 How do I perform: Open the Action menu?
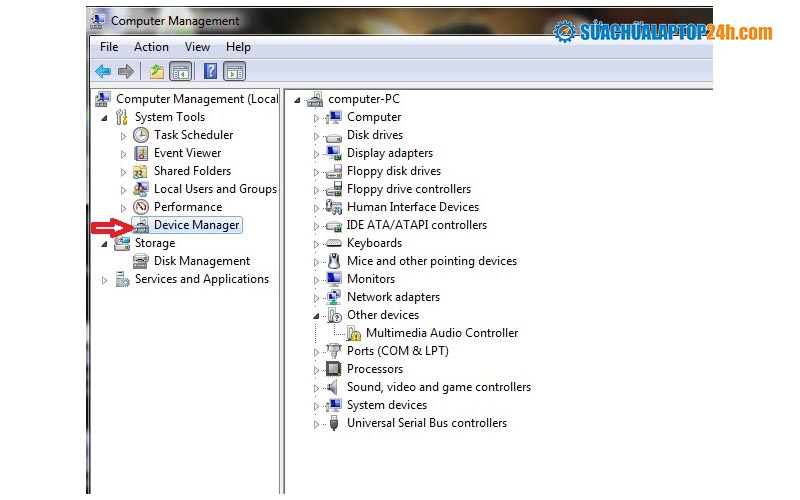click(x=151, y=47)
